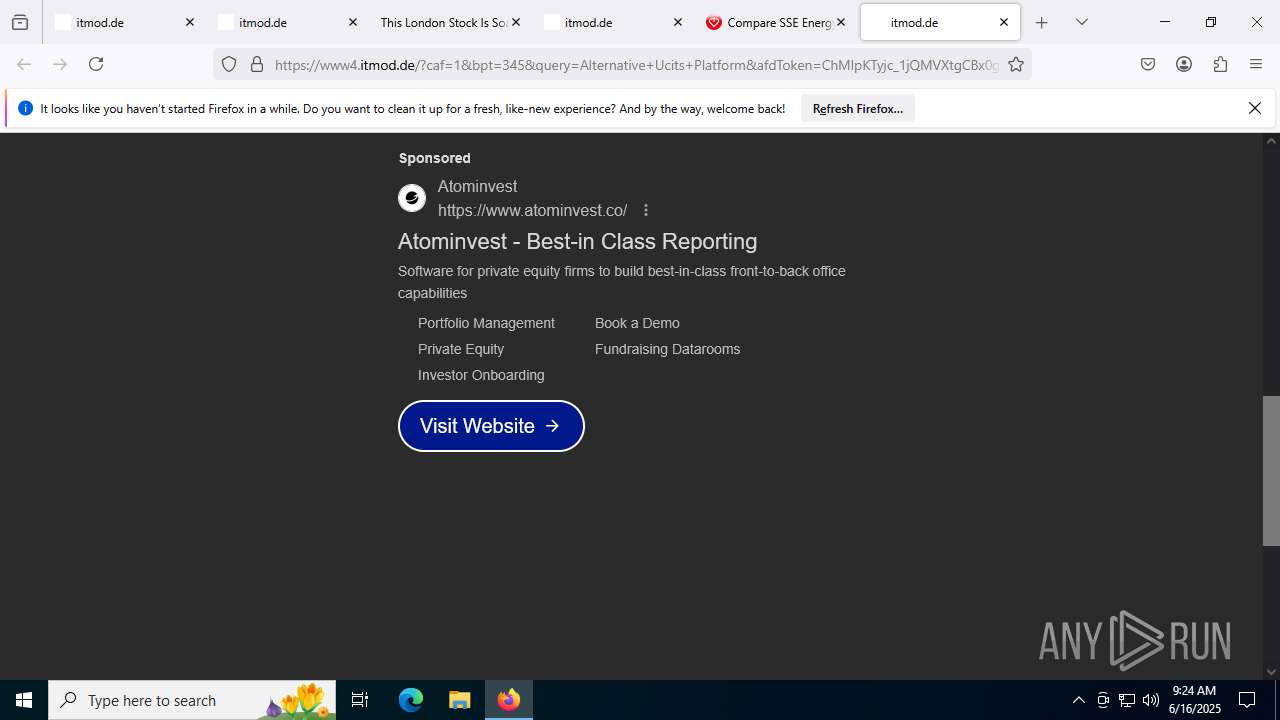Click the scrollbar down arrow
Viewport: 1280px width, 720px height.
(1271, 672)
